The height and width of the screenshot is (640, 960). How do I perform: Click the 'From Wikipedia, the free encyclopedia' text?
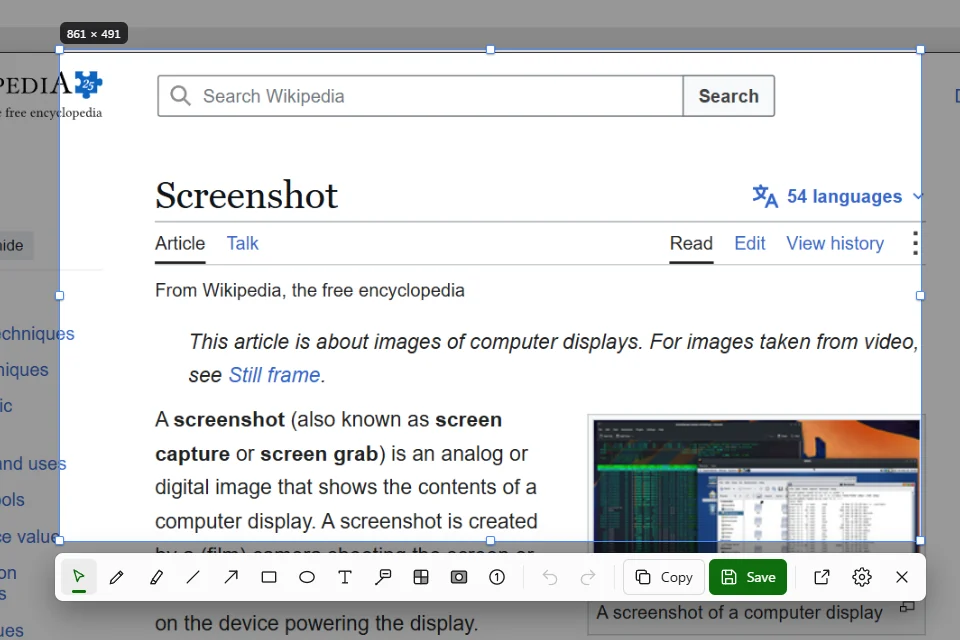[310, 290]
